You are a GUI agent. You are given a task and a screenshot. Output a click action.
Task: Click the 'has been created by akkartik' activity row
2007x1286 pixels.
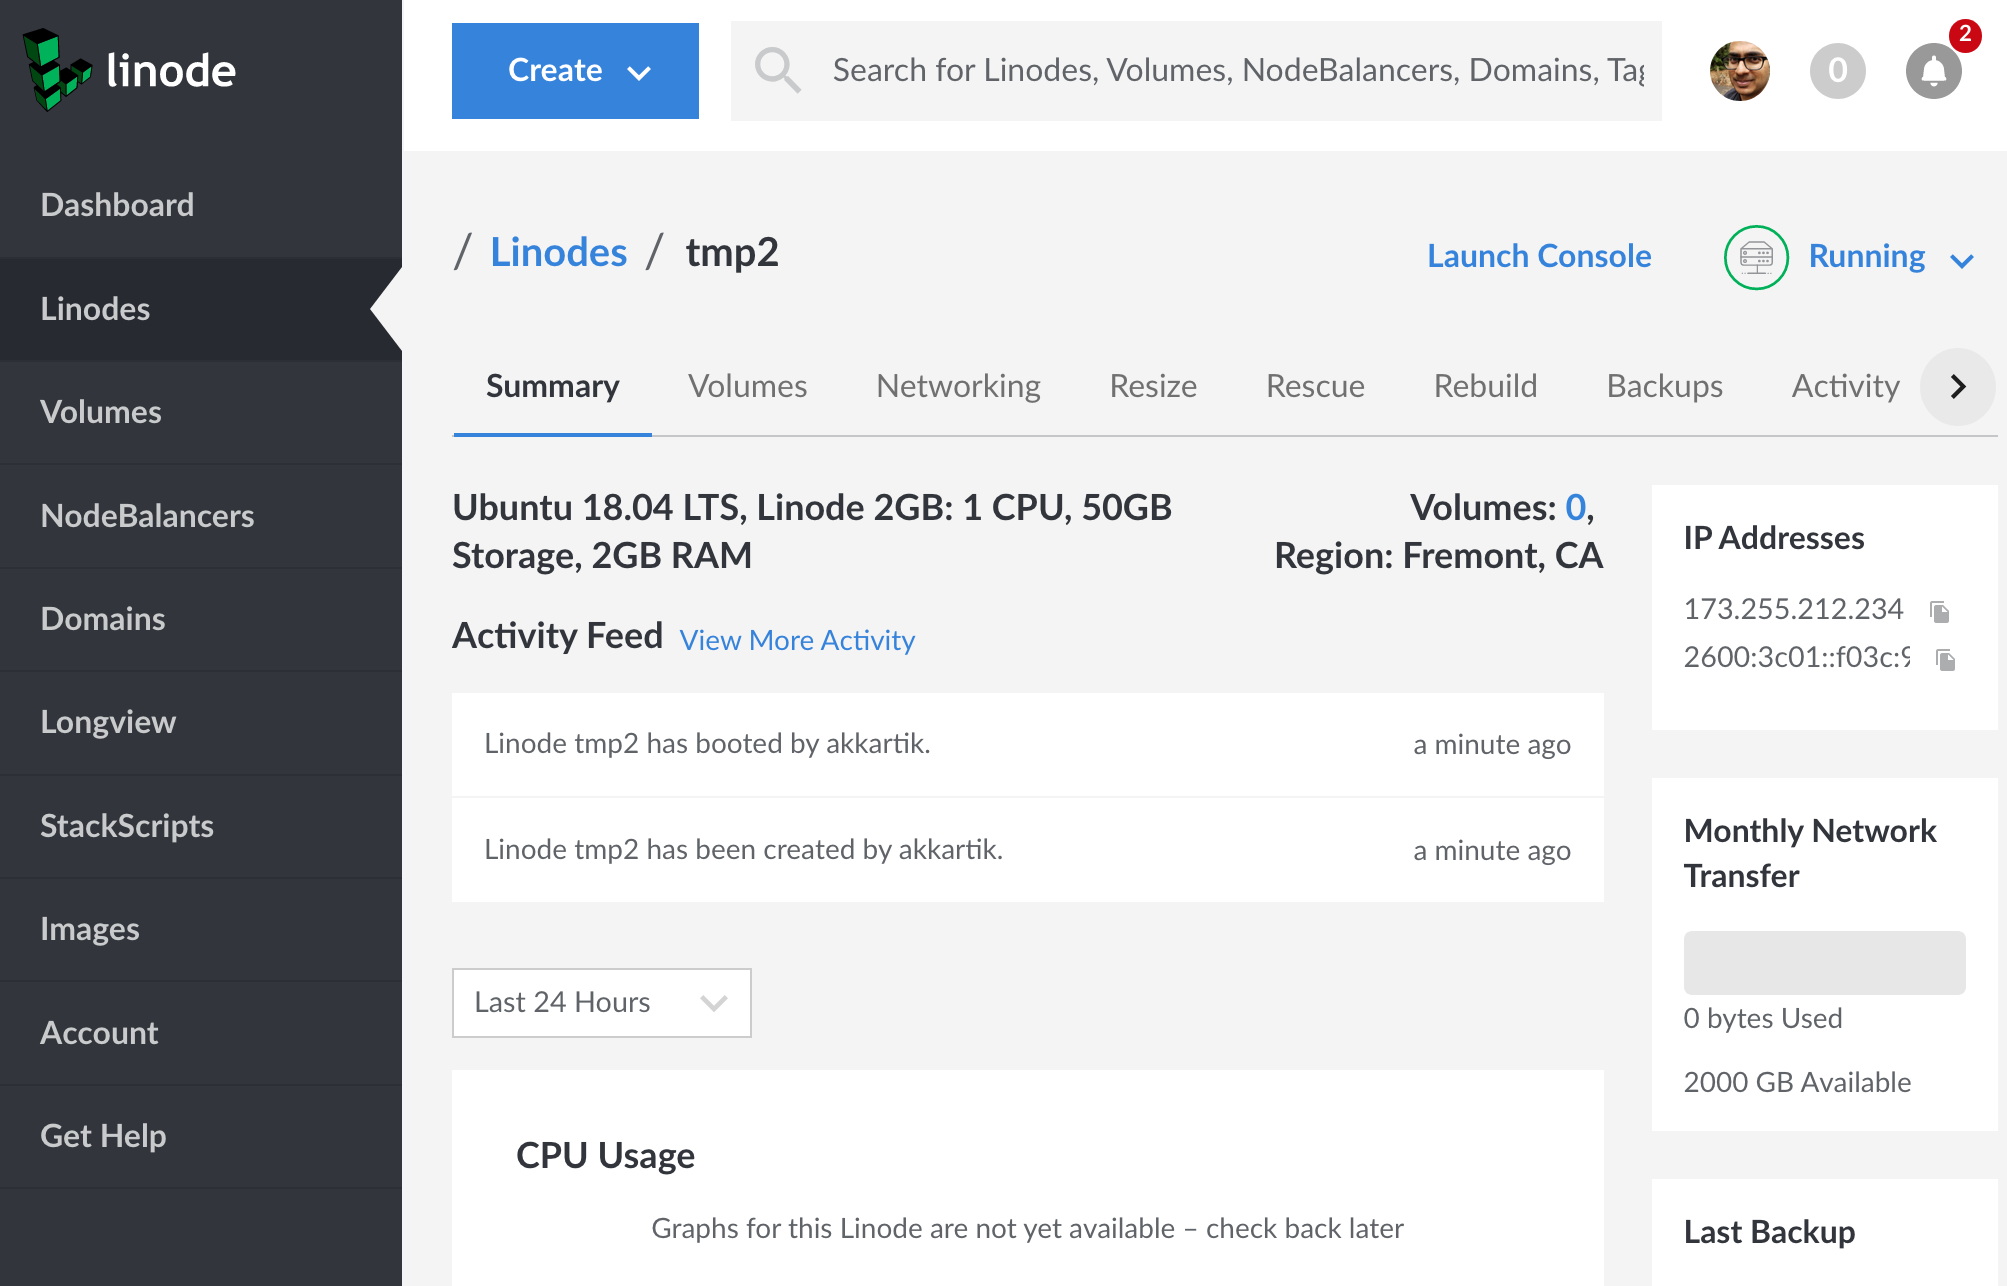[x=1027, y=850]
